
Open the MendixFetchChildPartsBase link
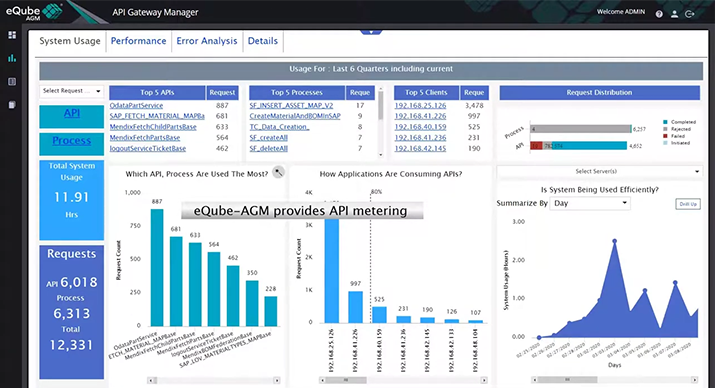pyautogui.click(x=153, y=127)
